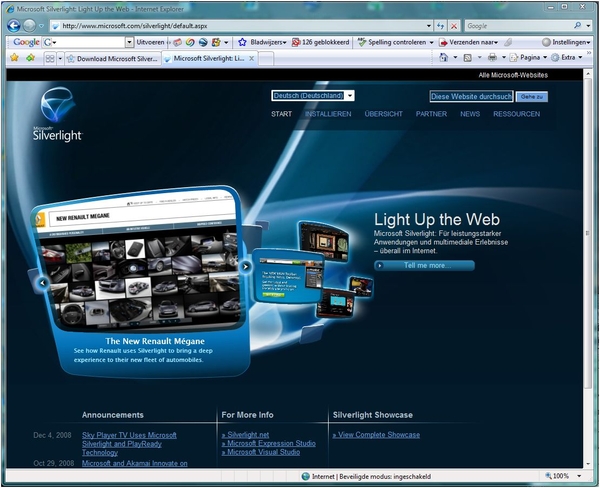This screenshot has width=600, height=488.
Task: Go to INSTALLIEREN navigation item
Action: [x=328, y=114]
